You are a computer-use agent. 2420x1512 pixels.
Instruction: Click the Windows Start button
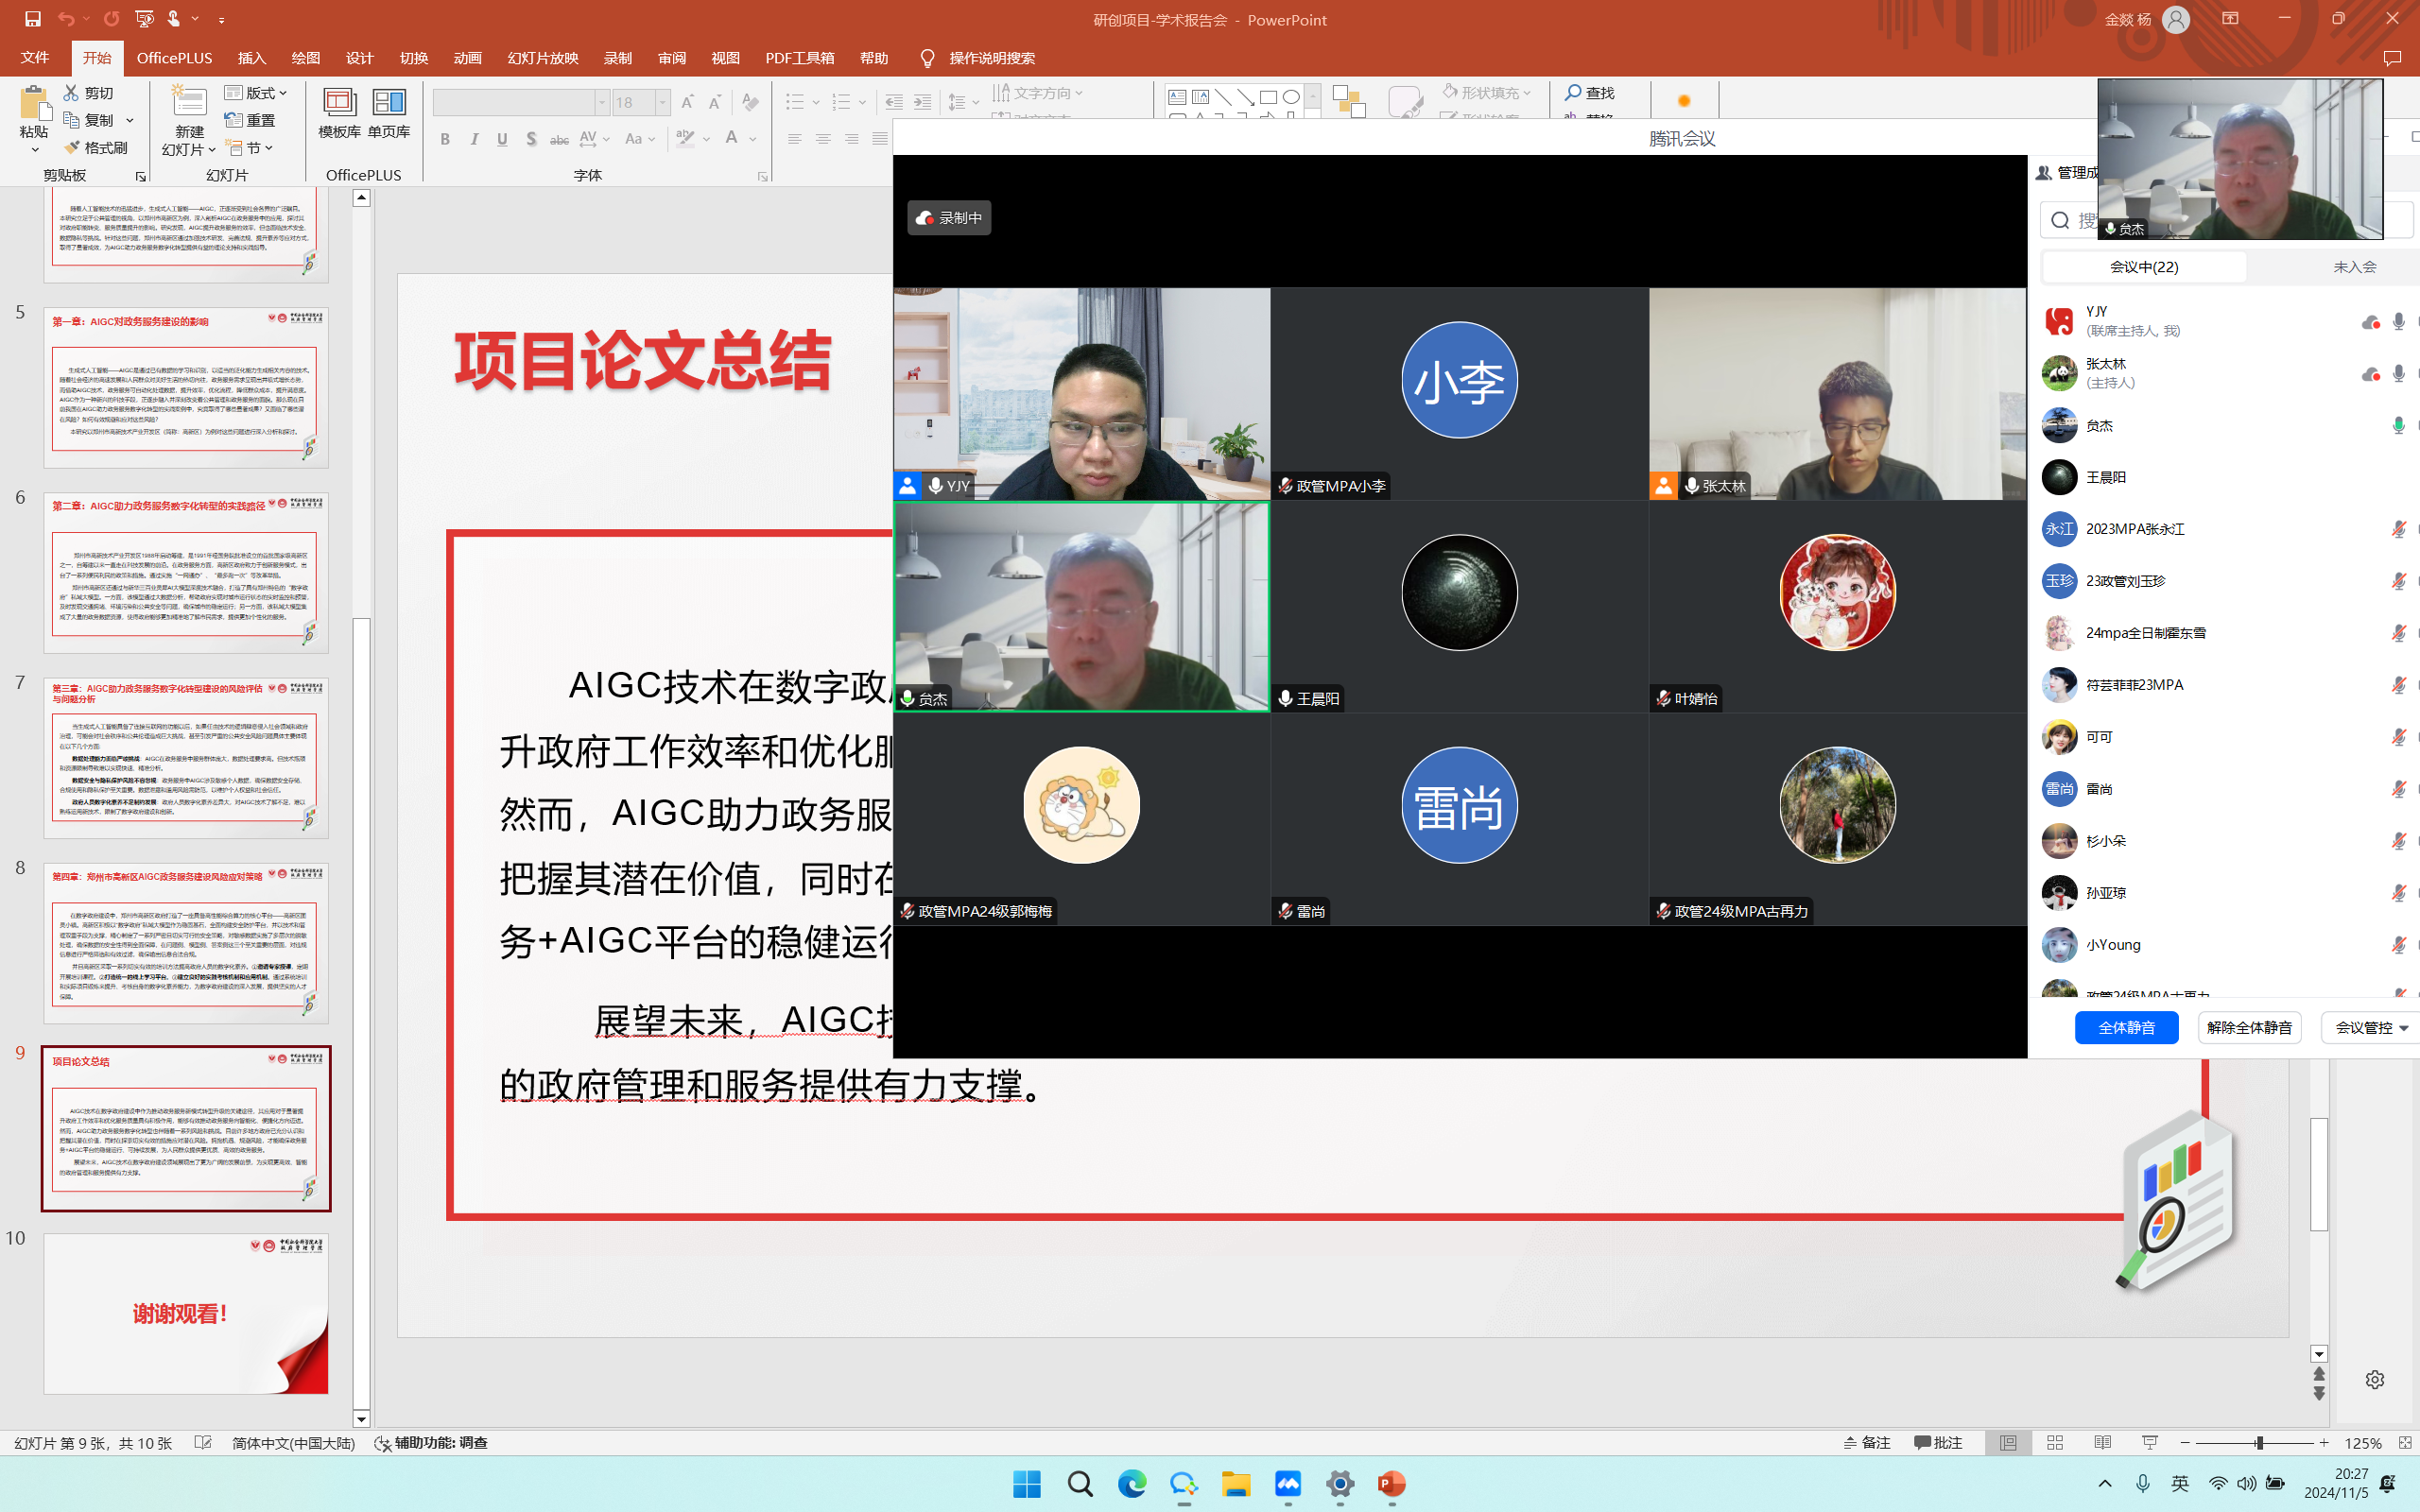[x=1027, y=1484]
